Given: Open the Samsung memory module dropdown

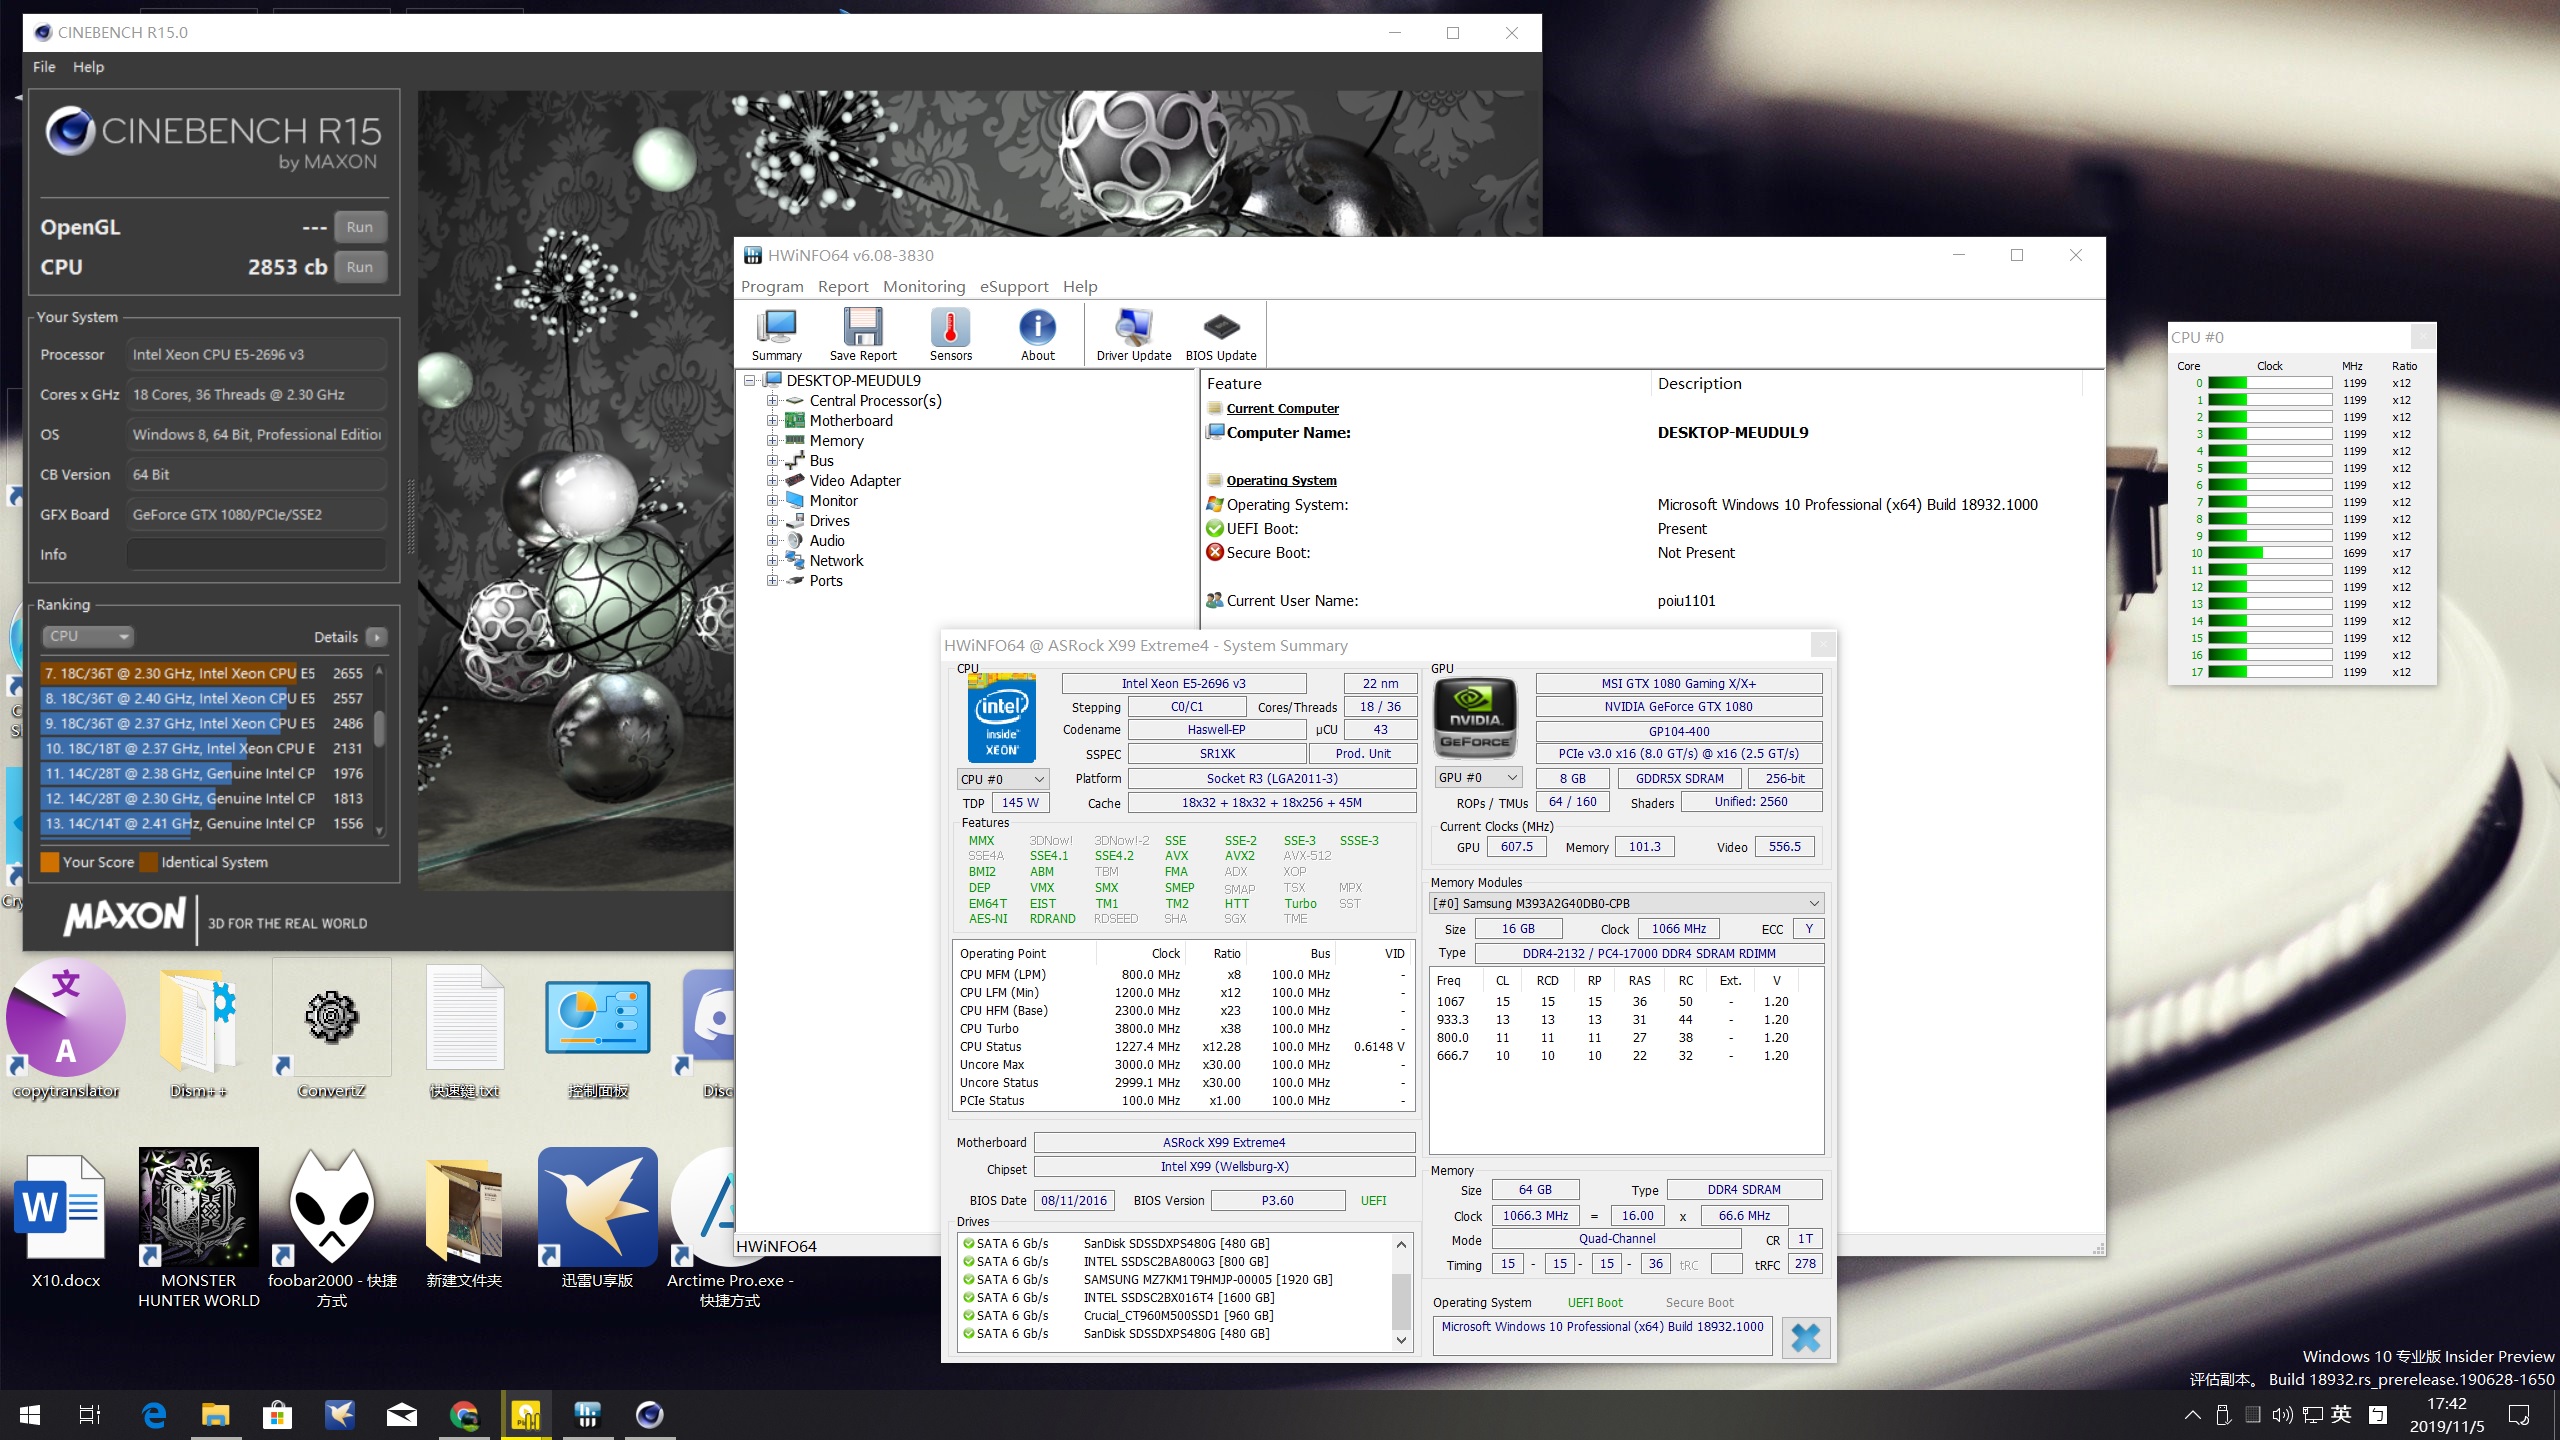Looking at the screenshot, I should pos(1627,903).
